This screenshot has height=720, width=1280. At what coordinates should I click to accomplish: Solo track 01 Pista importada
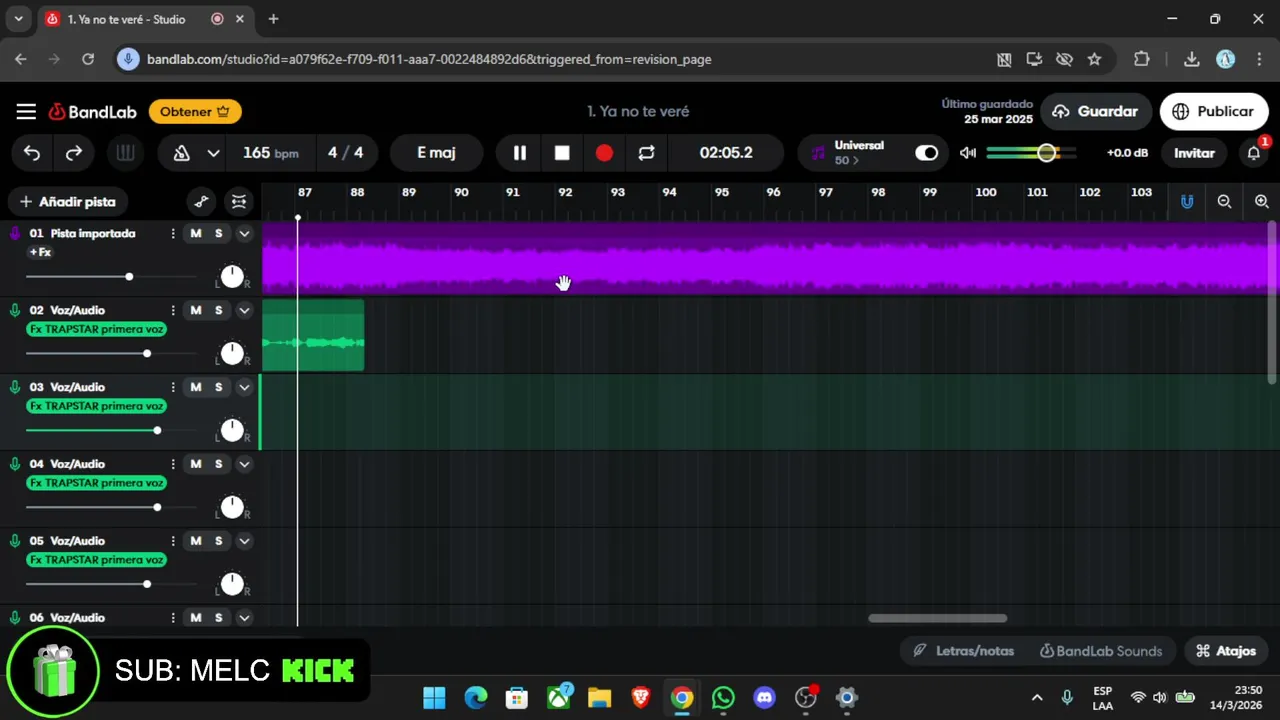(218, 233)
